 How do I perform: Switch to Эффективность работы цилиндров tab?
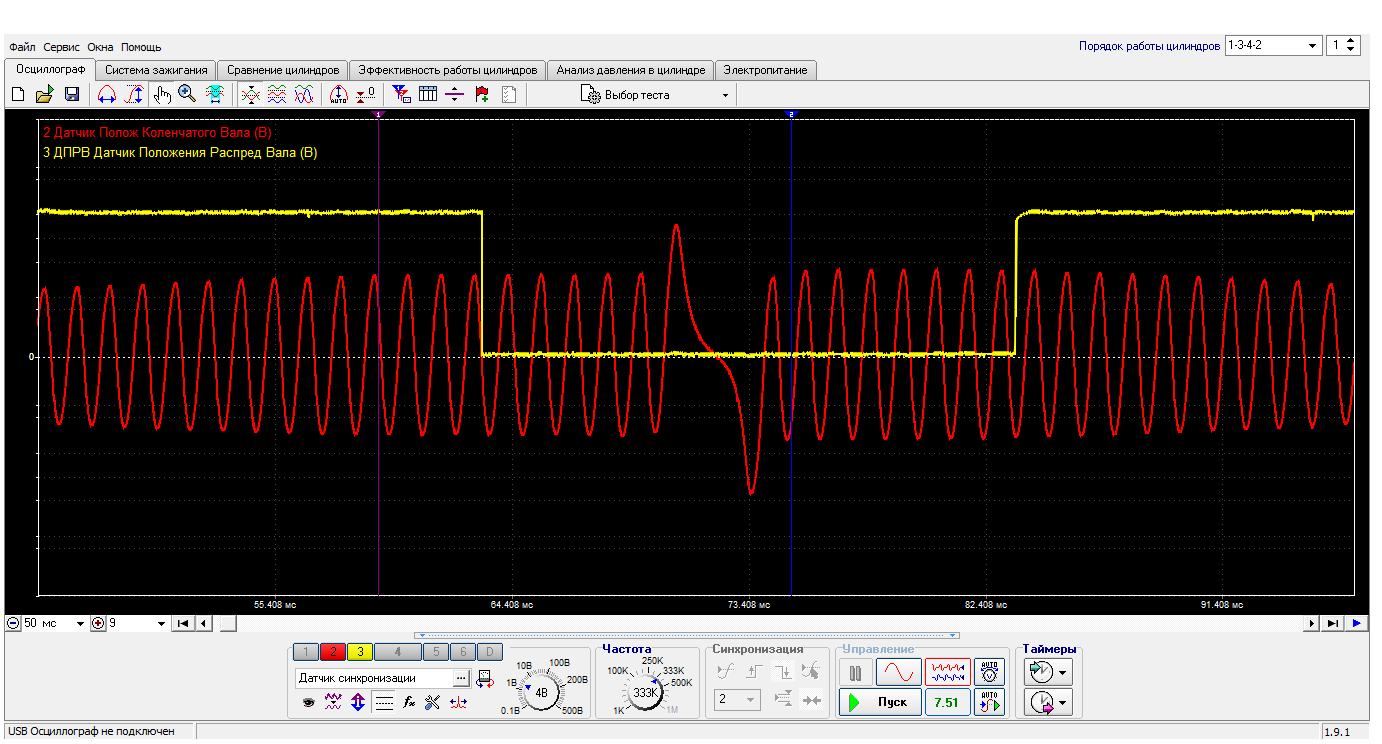[448, 70]
